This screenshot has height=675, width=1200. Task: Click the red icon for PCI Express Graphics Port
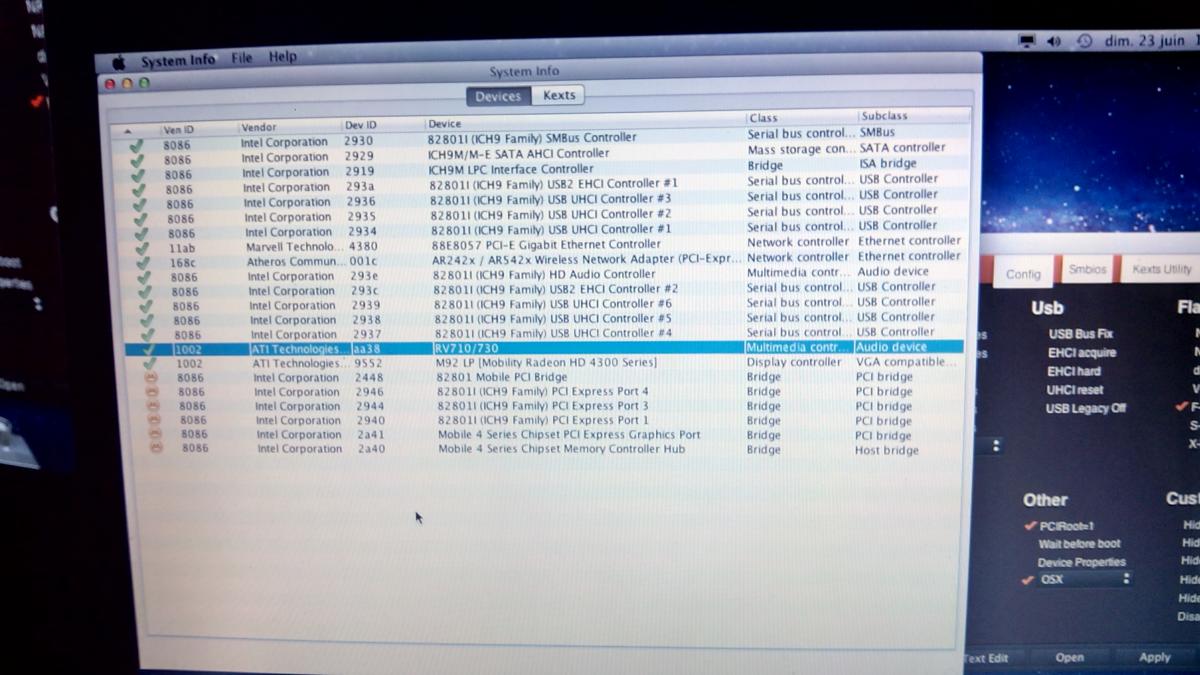tap(156, 434)
